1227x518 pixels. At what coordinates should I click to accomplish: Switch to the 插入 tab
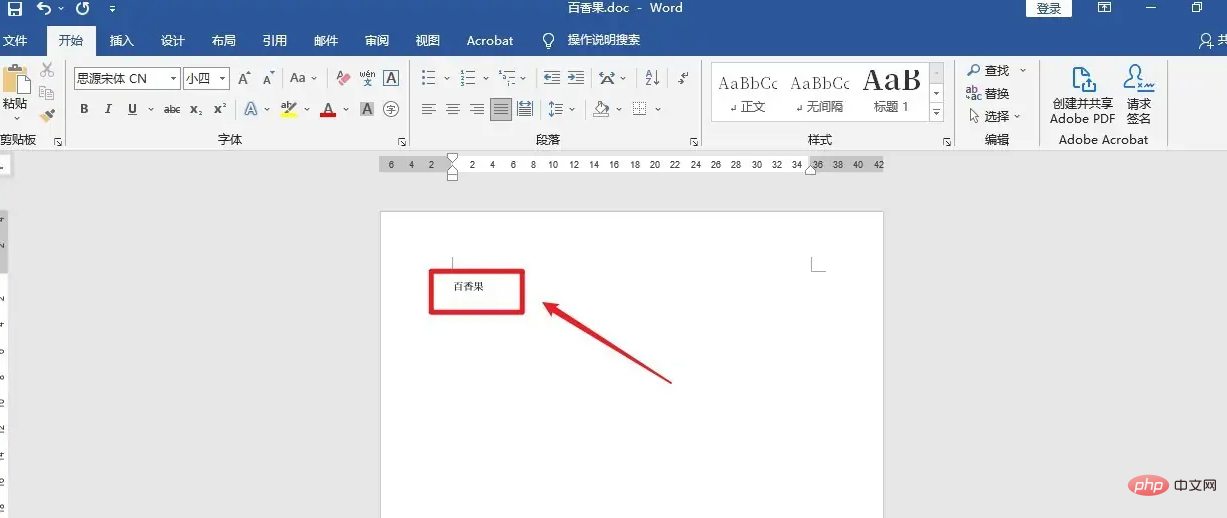click(x=122, y=40)
